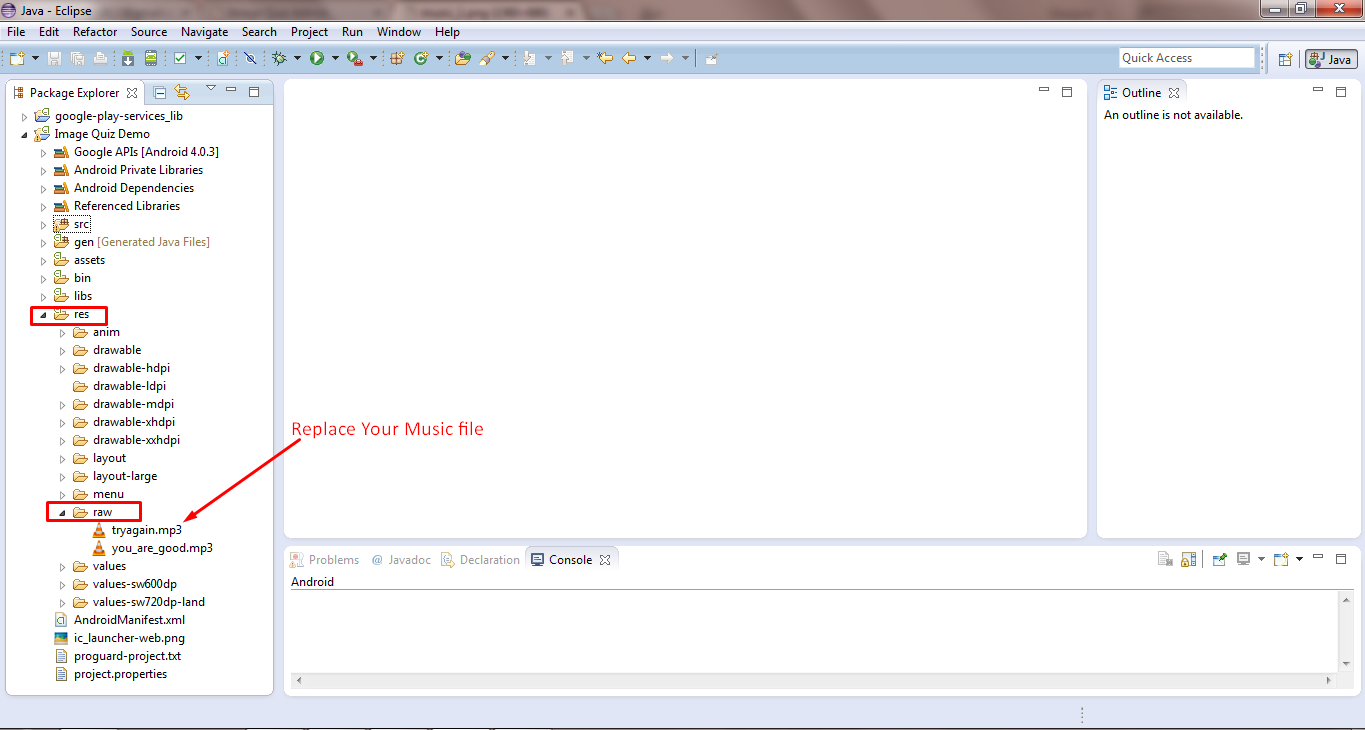Click the green Run button in toolbar
This screenshot has width=1365, height=730.
tap(317, 59)
